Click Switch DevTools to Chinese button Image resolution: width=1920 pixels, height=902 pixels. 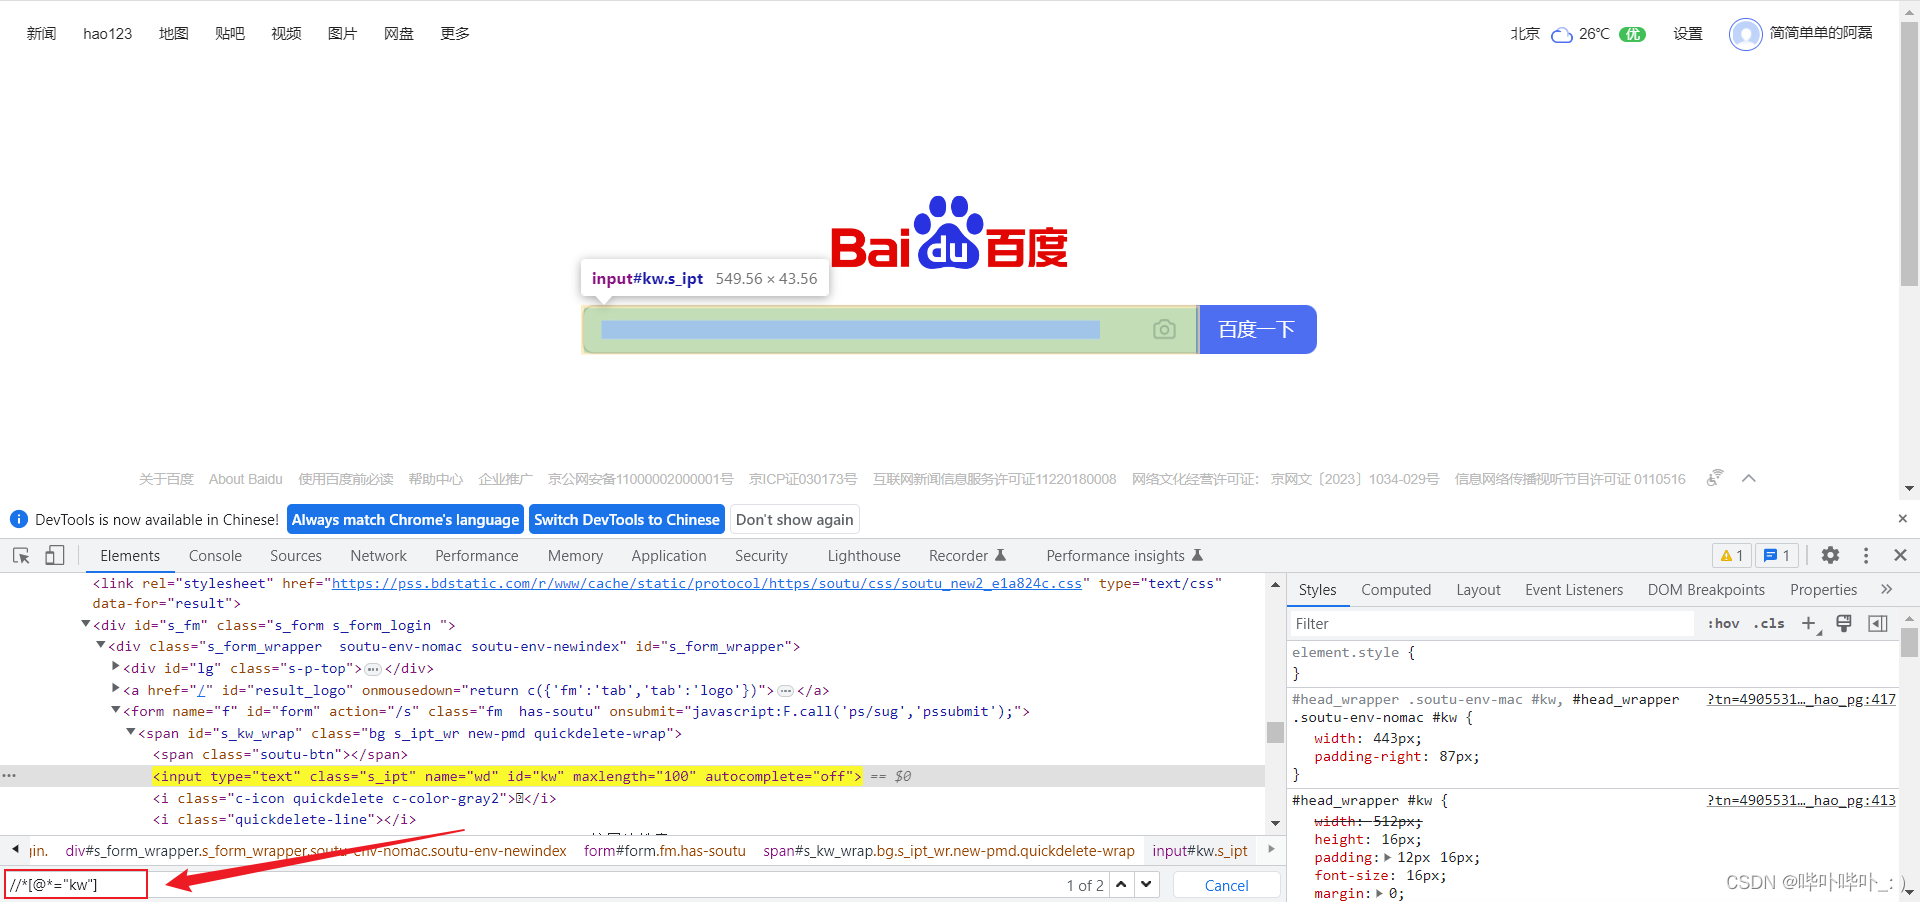tap(627, 519)
